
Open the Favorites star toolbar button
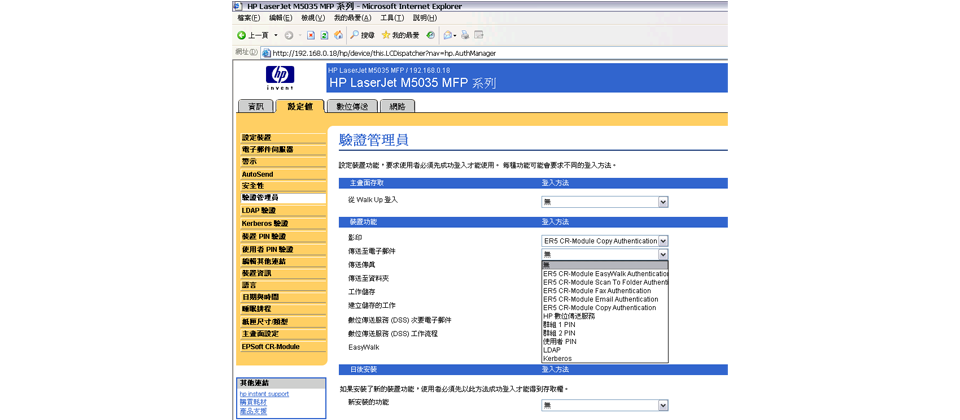(x=400, y=36)
